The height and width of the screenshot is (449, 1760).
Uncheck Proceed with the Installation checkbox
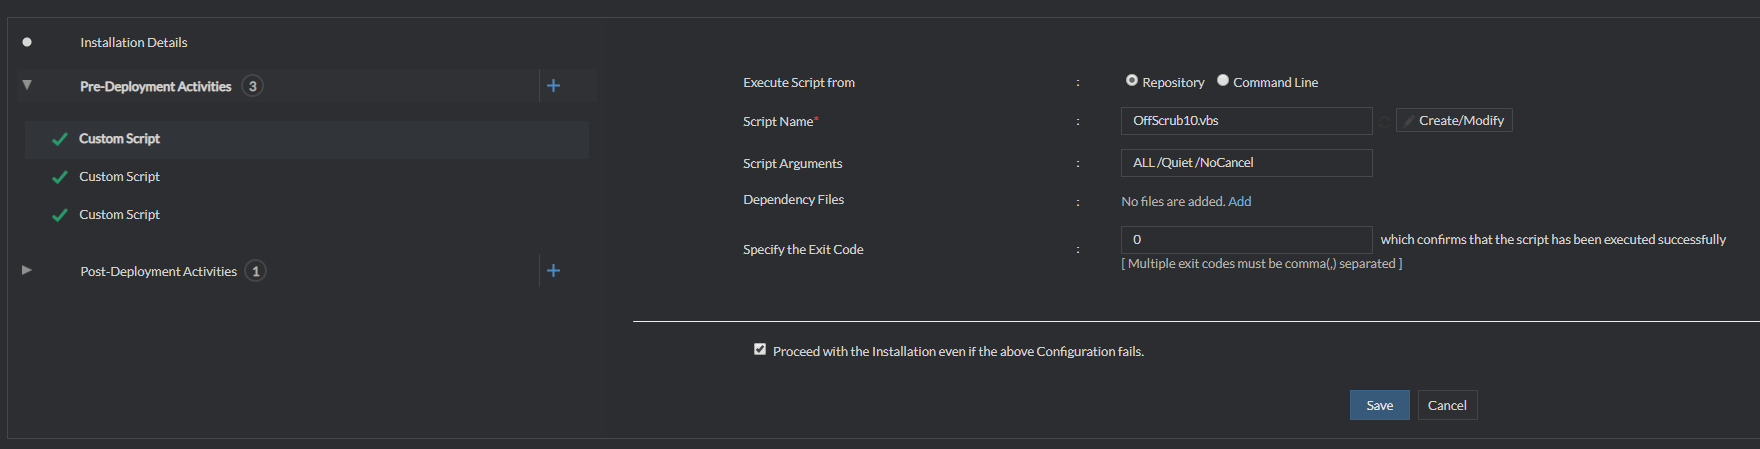pos(760,350)
